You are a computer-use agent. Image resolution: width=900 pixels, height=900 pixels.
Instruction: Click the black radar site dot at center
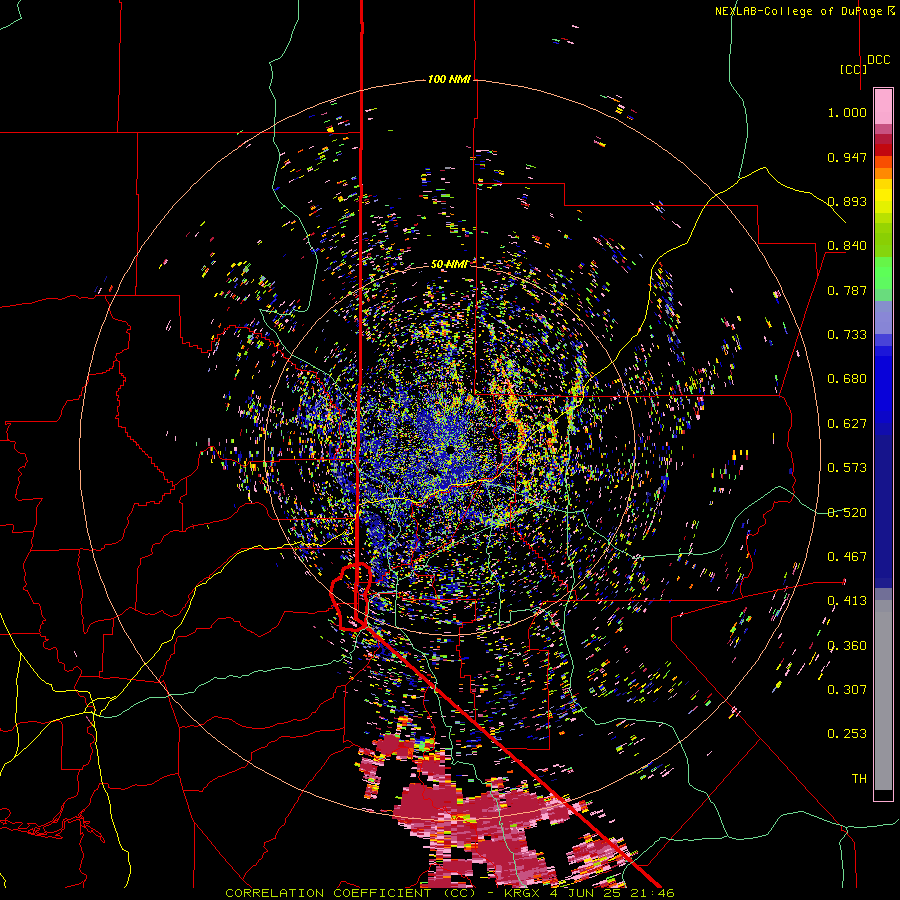(452, 449)
